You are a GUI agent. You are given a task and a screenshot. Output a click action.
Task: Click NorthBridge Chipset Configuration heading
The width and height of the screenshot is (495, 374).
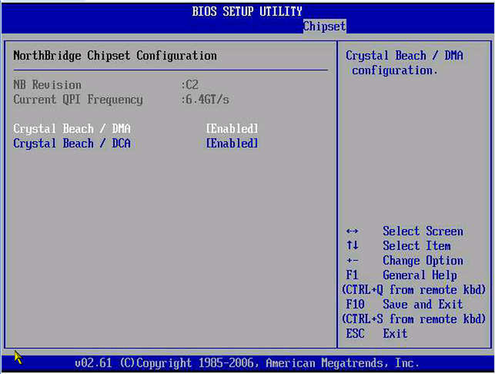click(x=115, y=56)
